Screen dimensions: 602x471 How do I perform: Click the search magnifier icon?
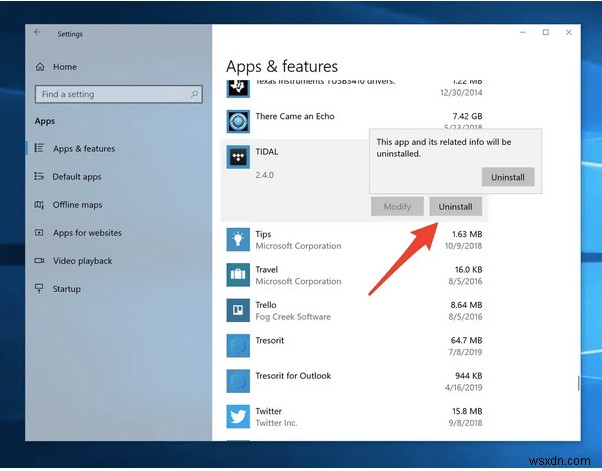(x=194, y=94)
